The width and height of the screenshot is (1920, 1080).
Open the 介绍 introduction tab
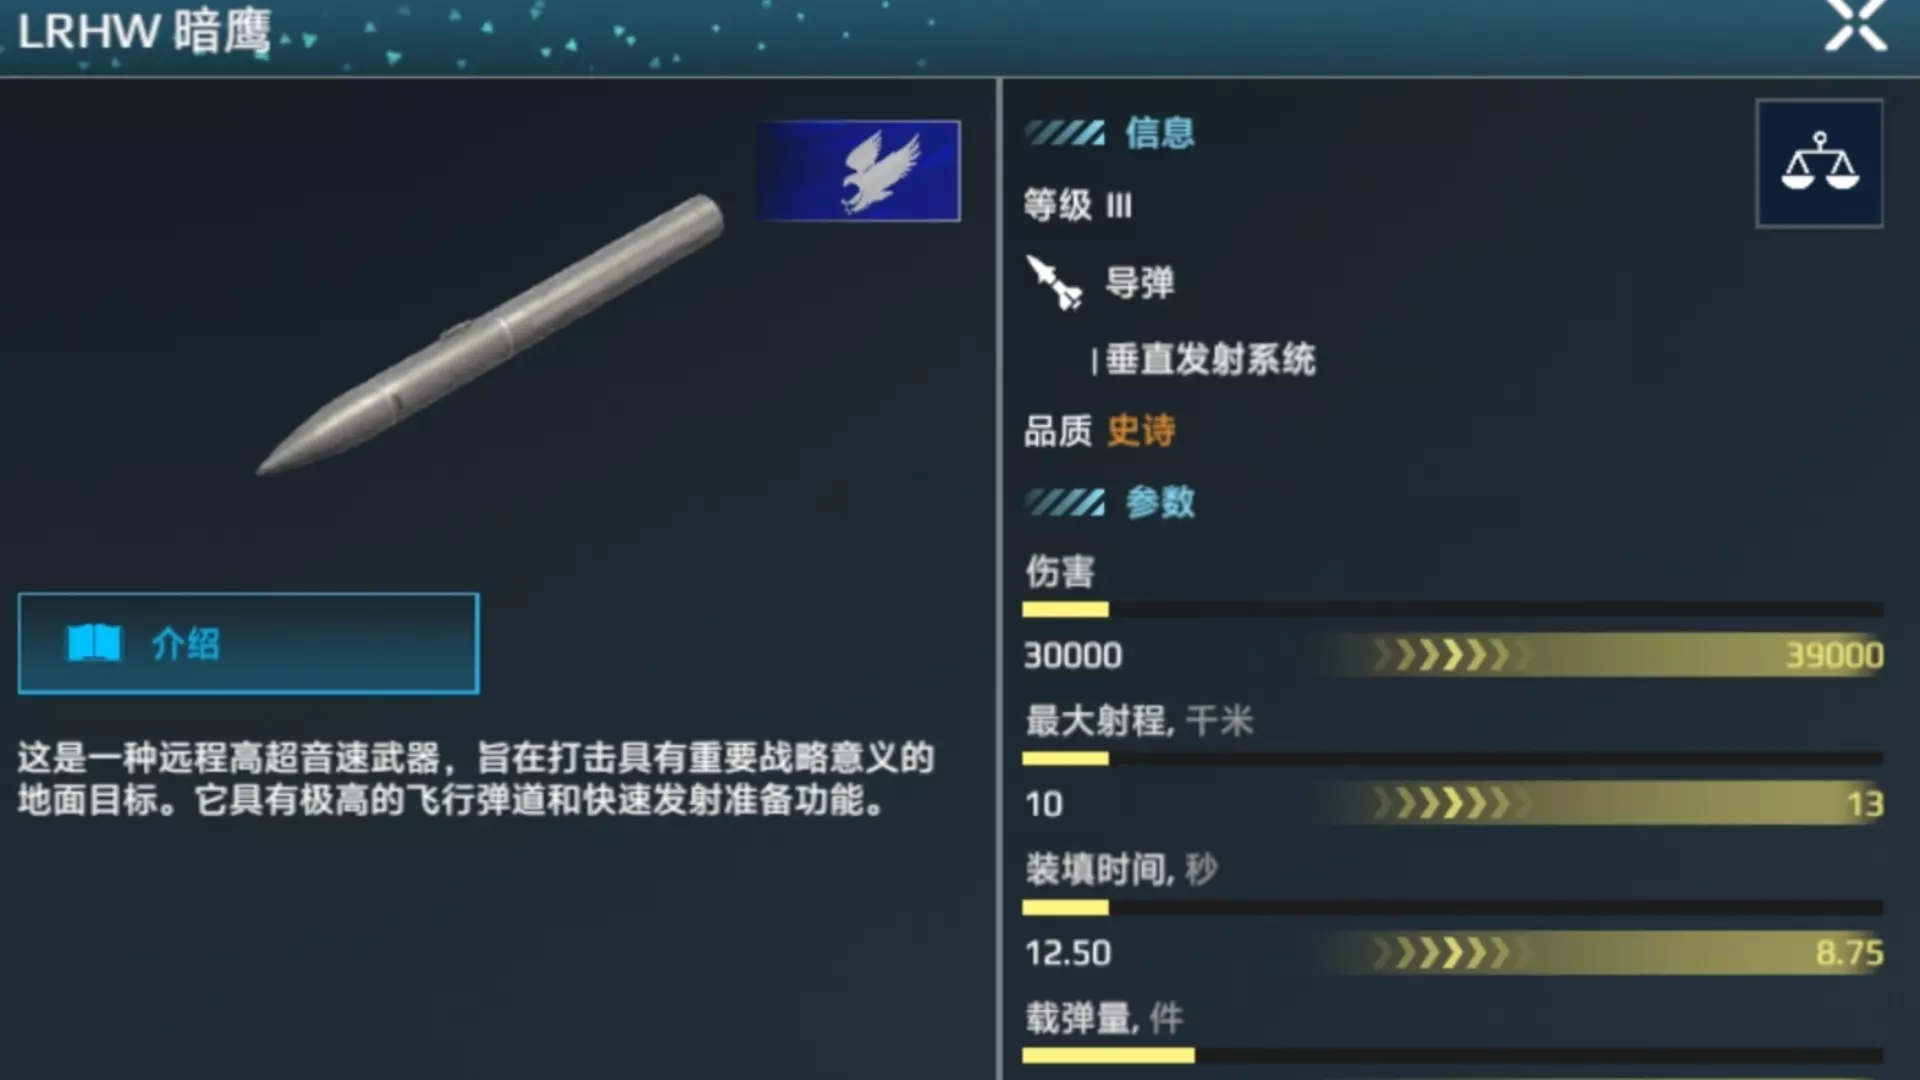248,643
